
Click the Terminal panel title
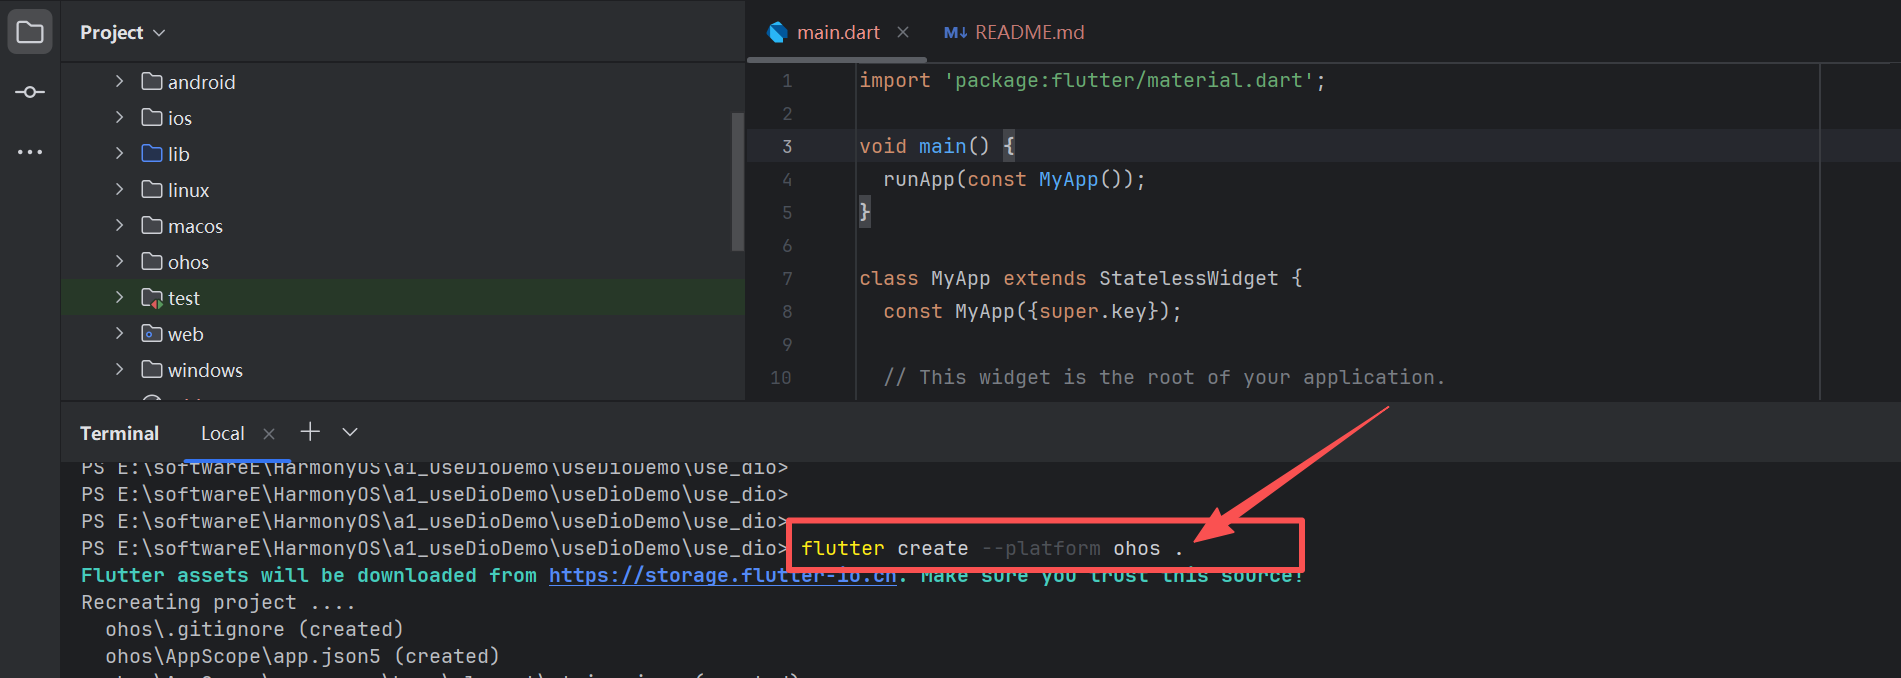[x=119, y=433]
